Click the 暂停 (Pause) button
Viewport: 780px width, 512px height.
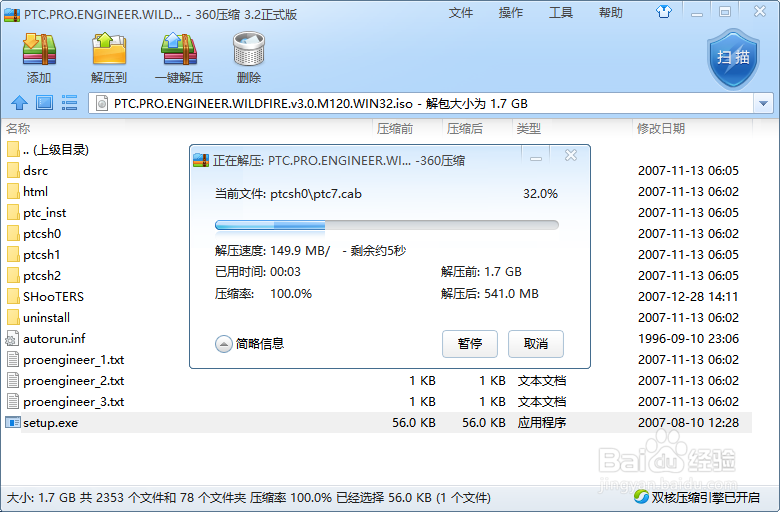click(x=470, y=344)
